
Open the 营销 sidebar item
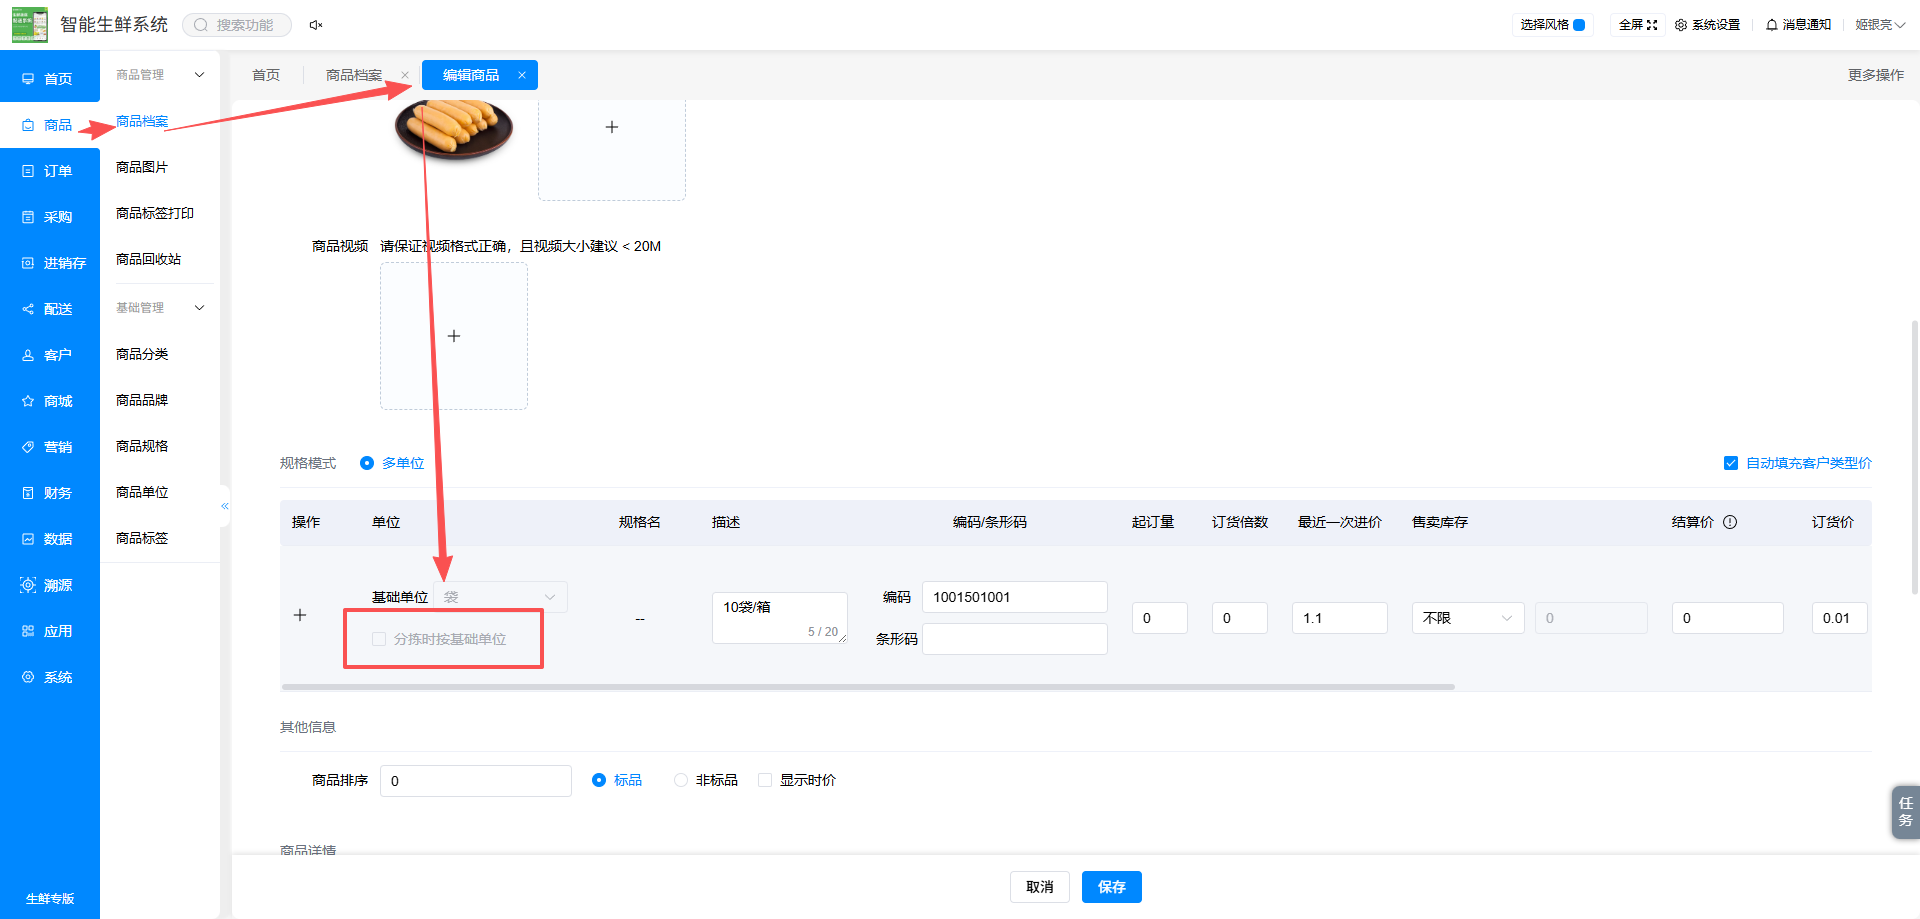pos(50,447)
